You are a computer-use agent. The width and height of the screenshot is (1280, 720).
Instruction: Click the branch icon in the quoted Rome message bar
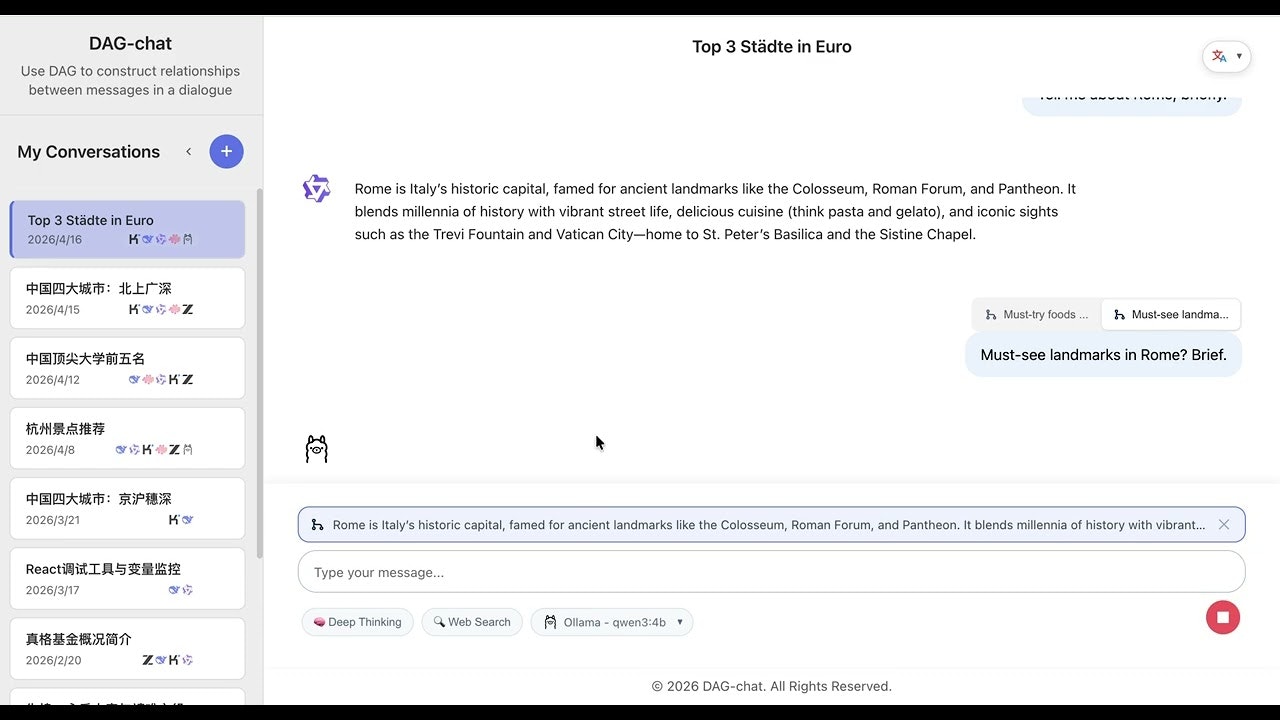317,524
